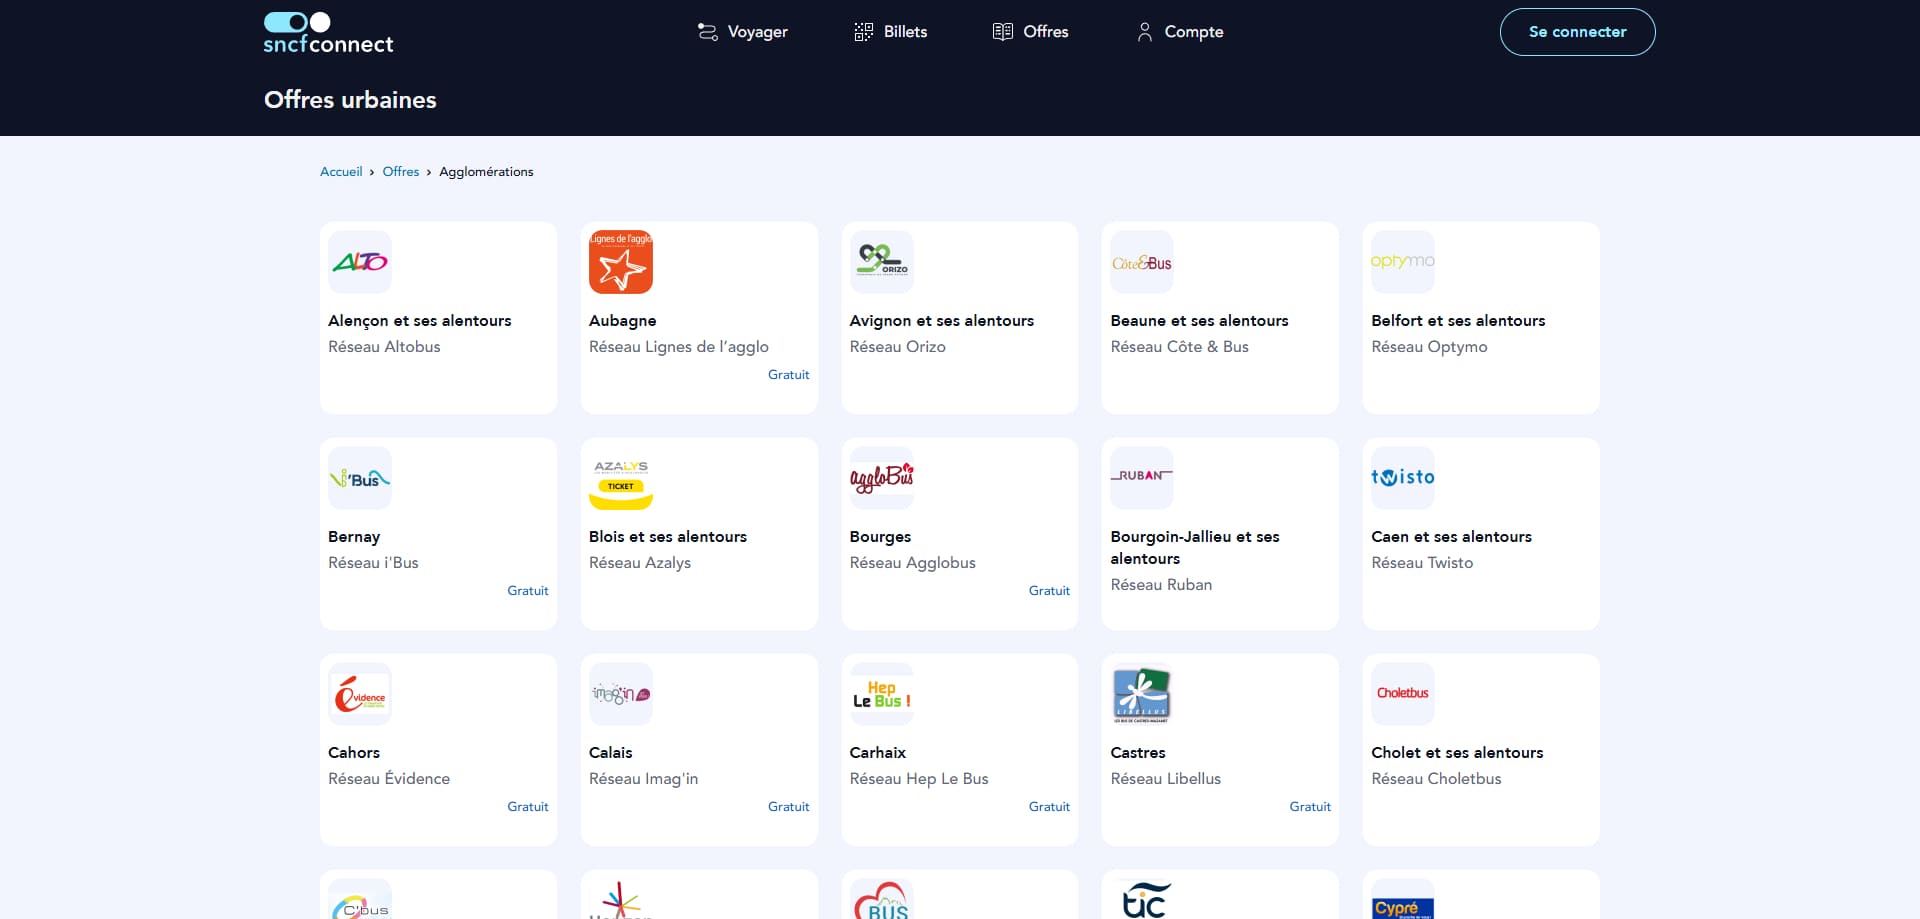1920x919 pixels.
Task: Click Réseau Azalys text
Action: click(x=640, y=563)
